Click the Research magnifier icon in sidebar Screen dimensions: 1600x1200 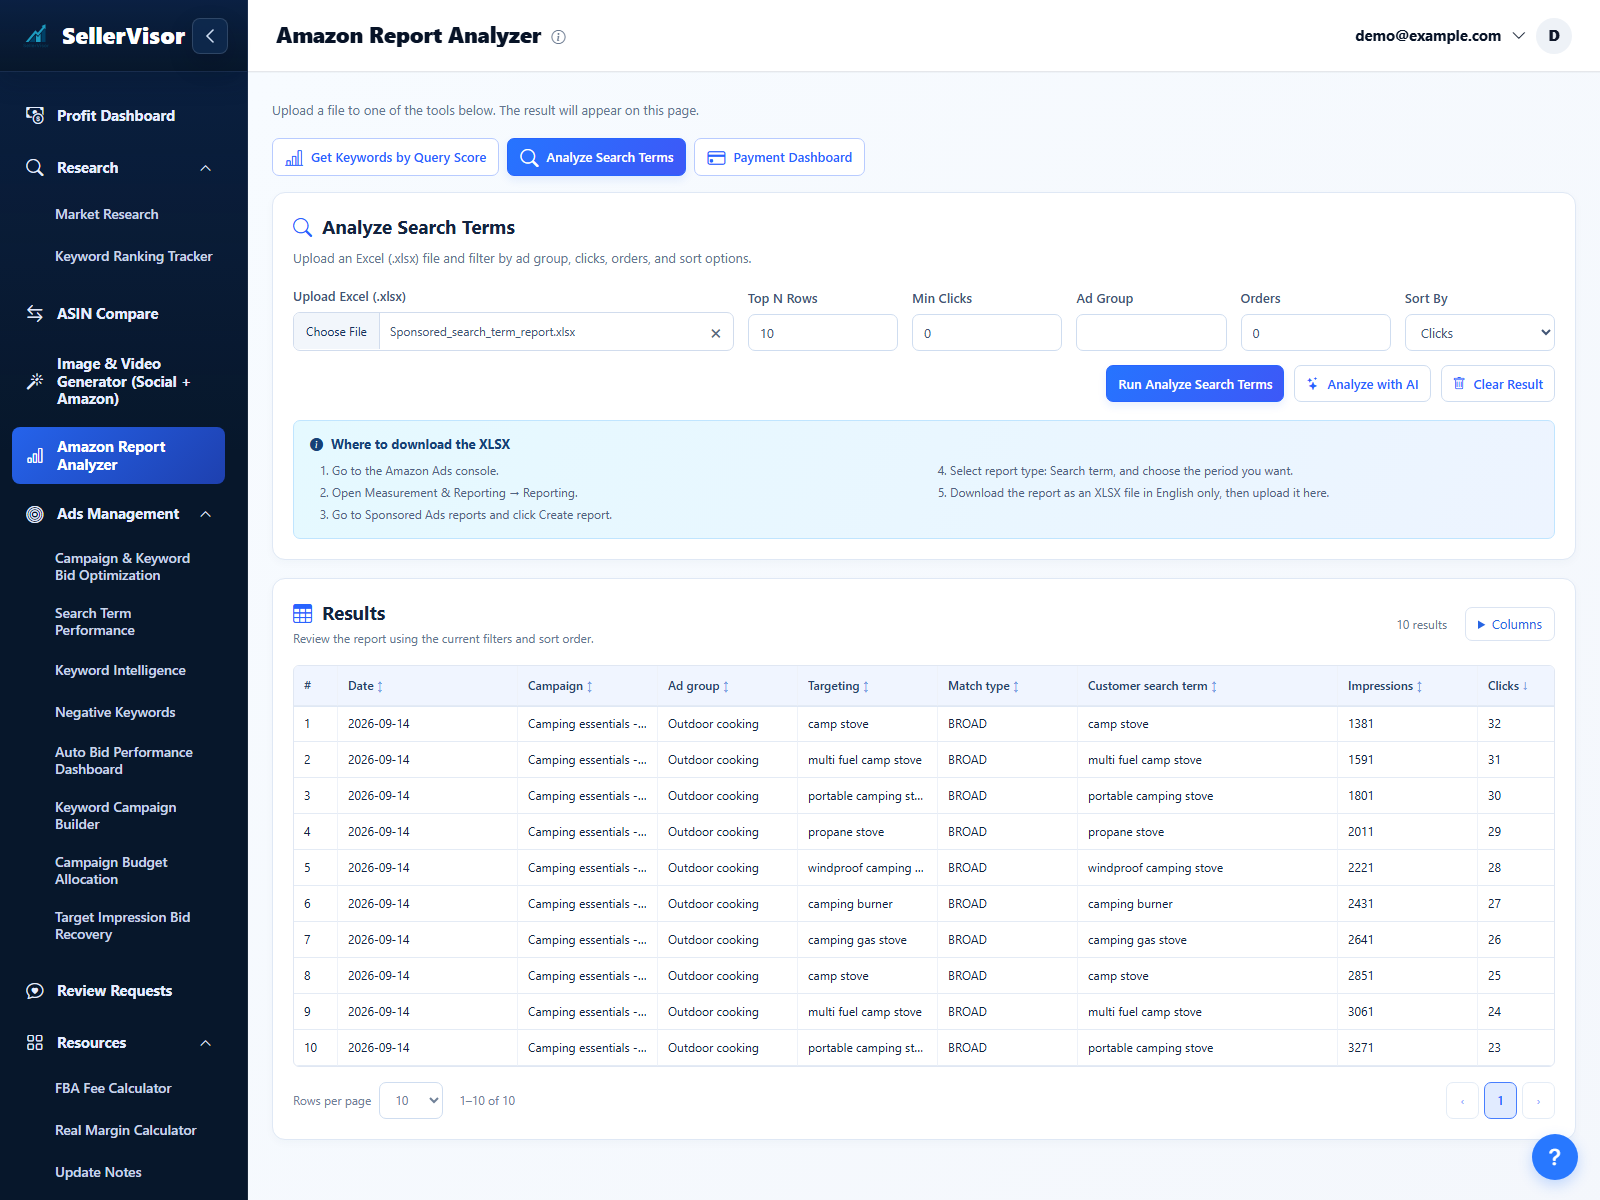pyautogui.click(x=35, y=167)
